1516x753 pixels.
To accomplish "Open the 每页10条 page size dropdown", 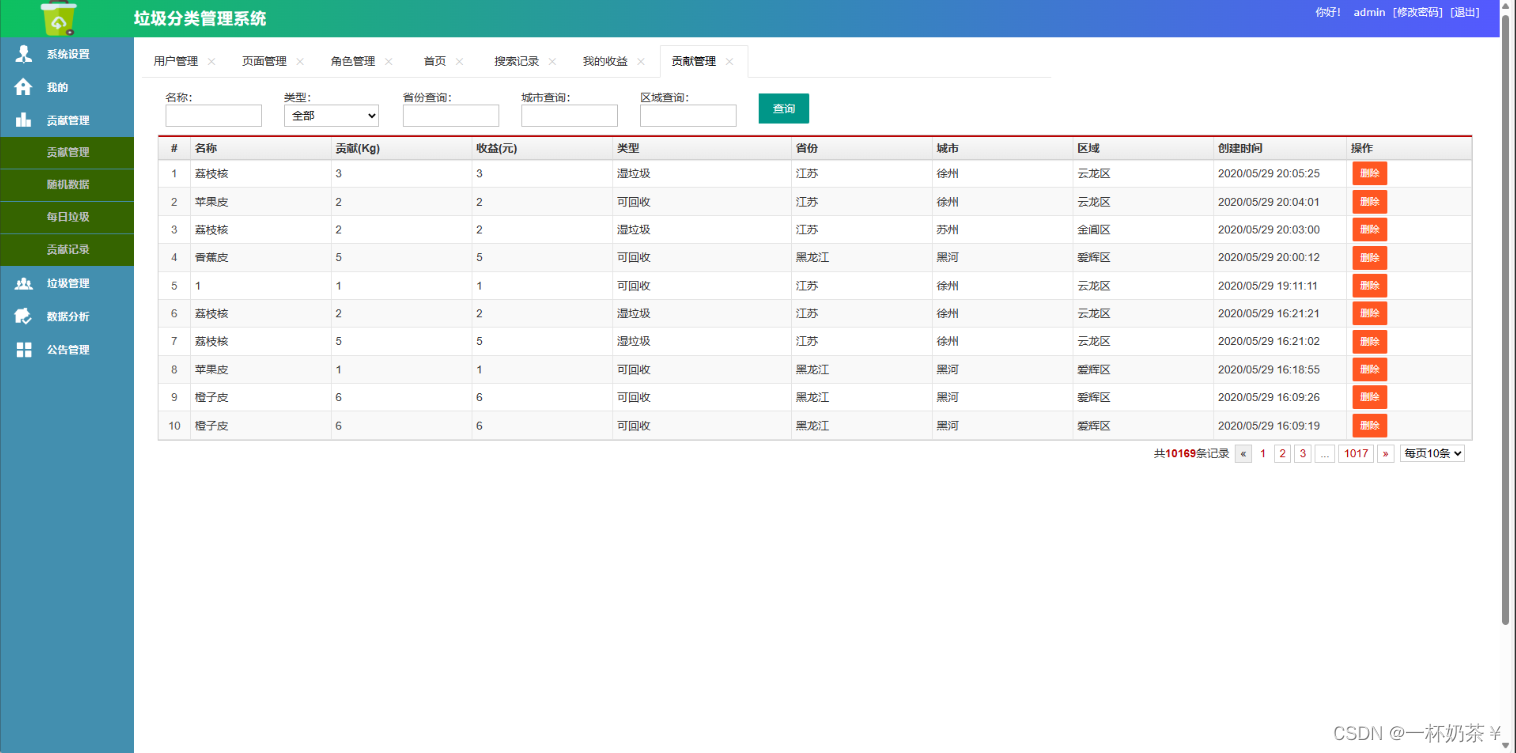I will click(x=1432, y=454).
